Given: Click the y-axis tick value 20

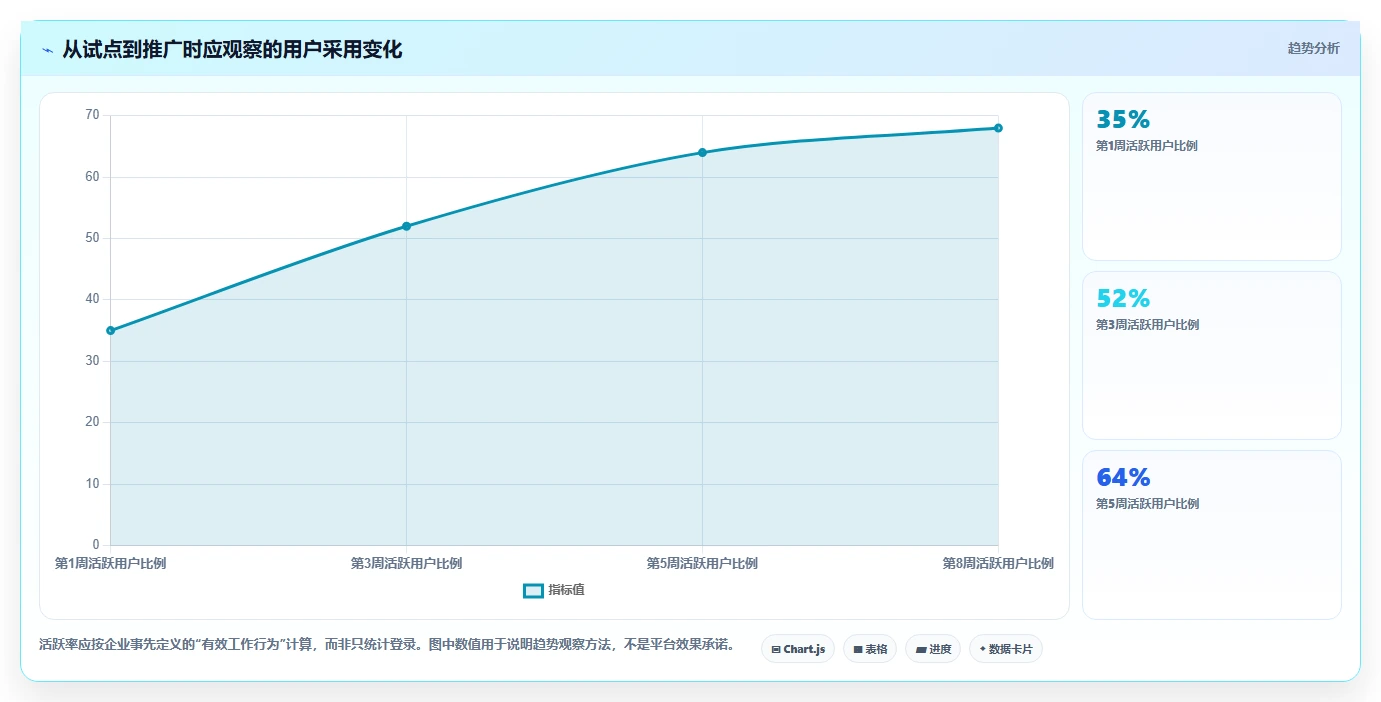Looking at the screenshot, I should pos(93,422).
